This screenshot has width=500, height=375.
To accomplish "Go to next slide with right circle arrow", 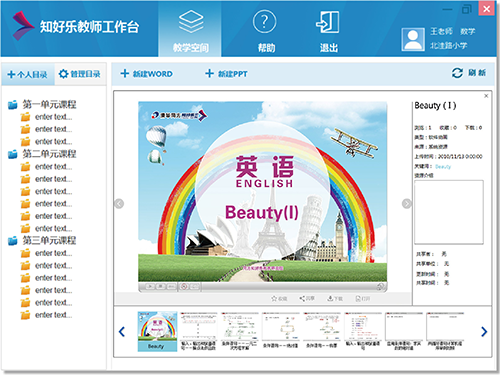I will point(407,203).
